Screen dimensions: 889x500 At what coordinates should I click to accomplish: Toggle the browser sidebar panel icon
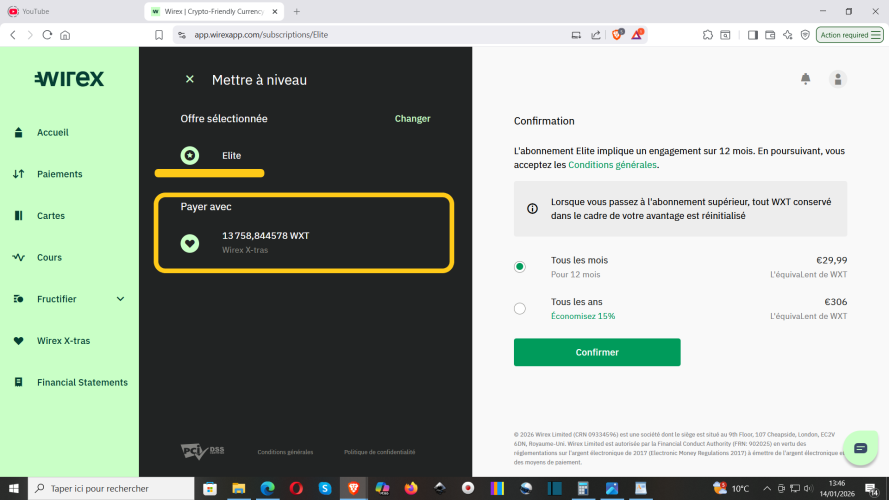(752, 35)
